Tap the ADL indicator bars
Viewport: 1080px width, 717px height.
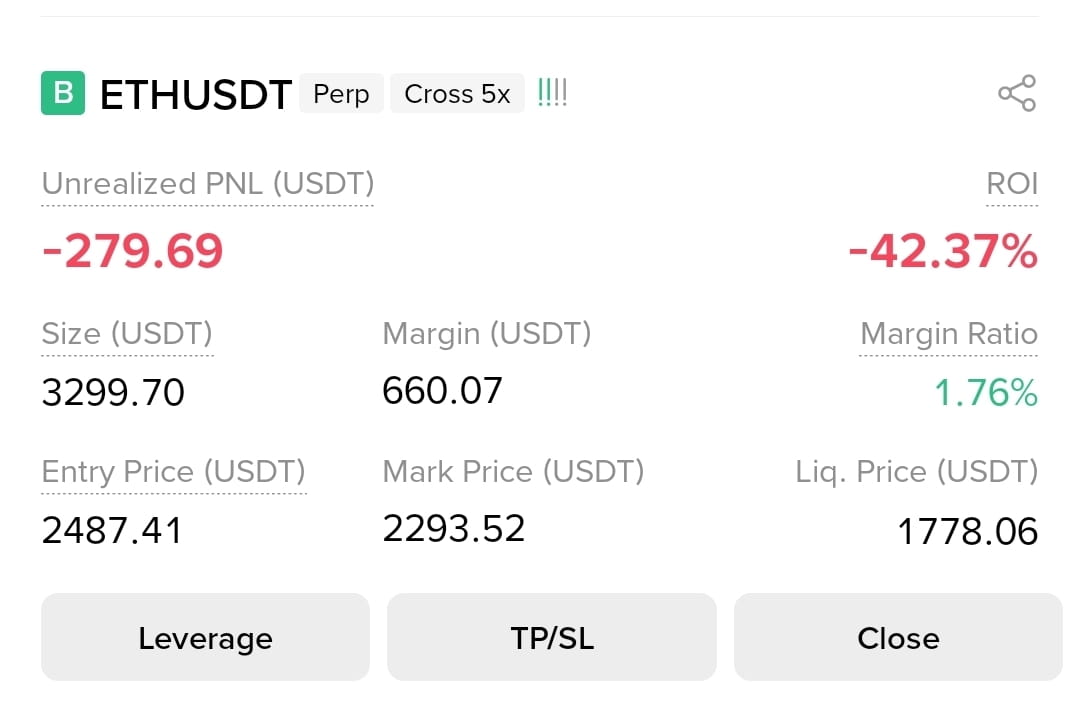tap(552, 92)
